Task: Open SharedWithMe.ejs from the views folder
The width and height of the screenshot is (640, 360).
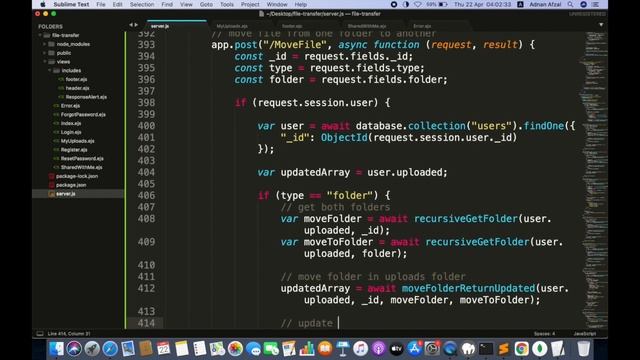Action: pyautogui.click(x=81, y=167)
